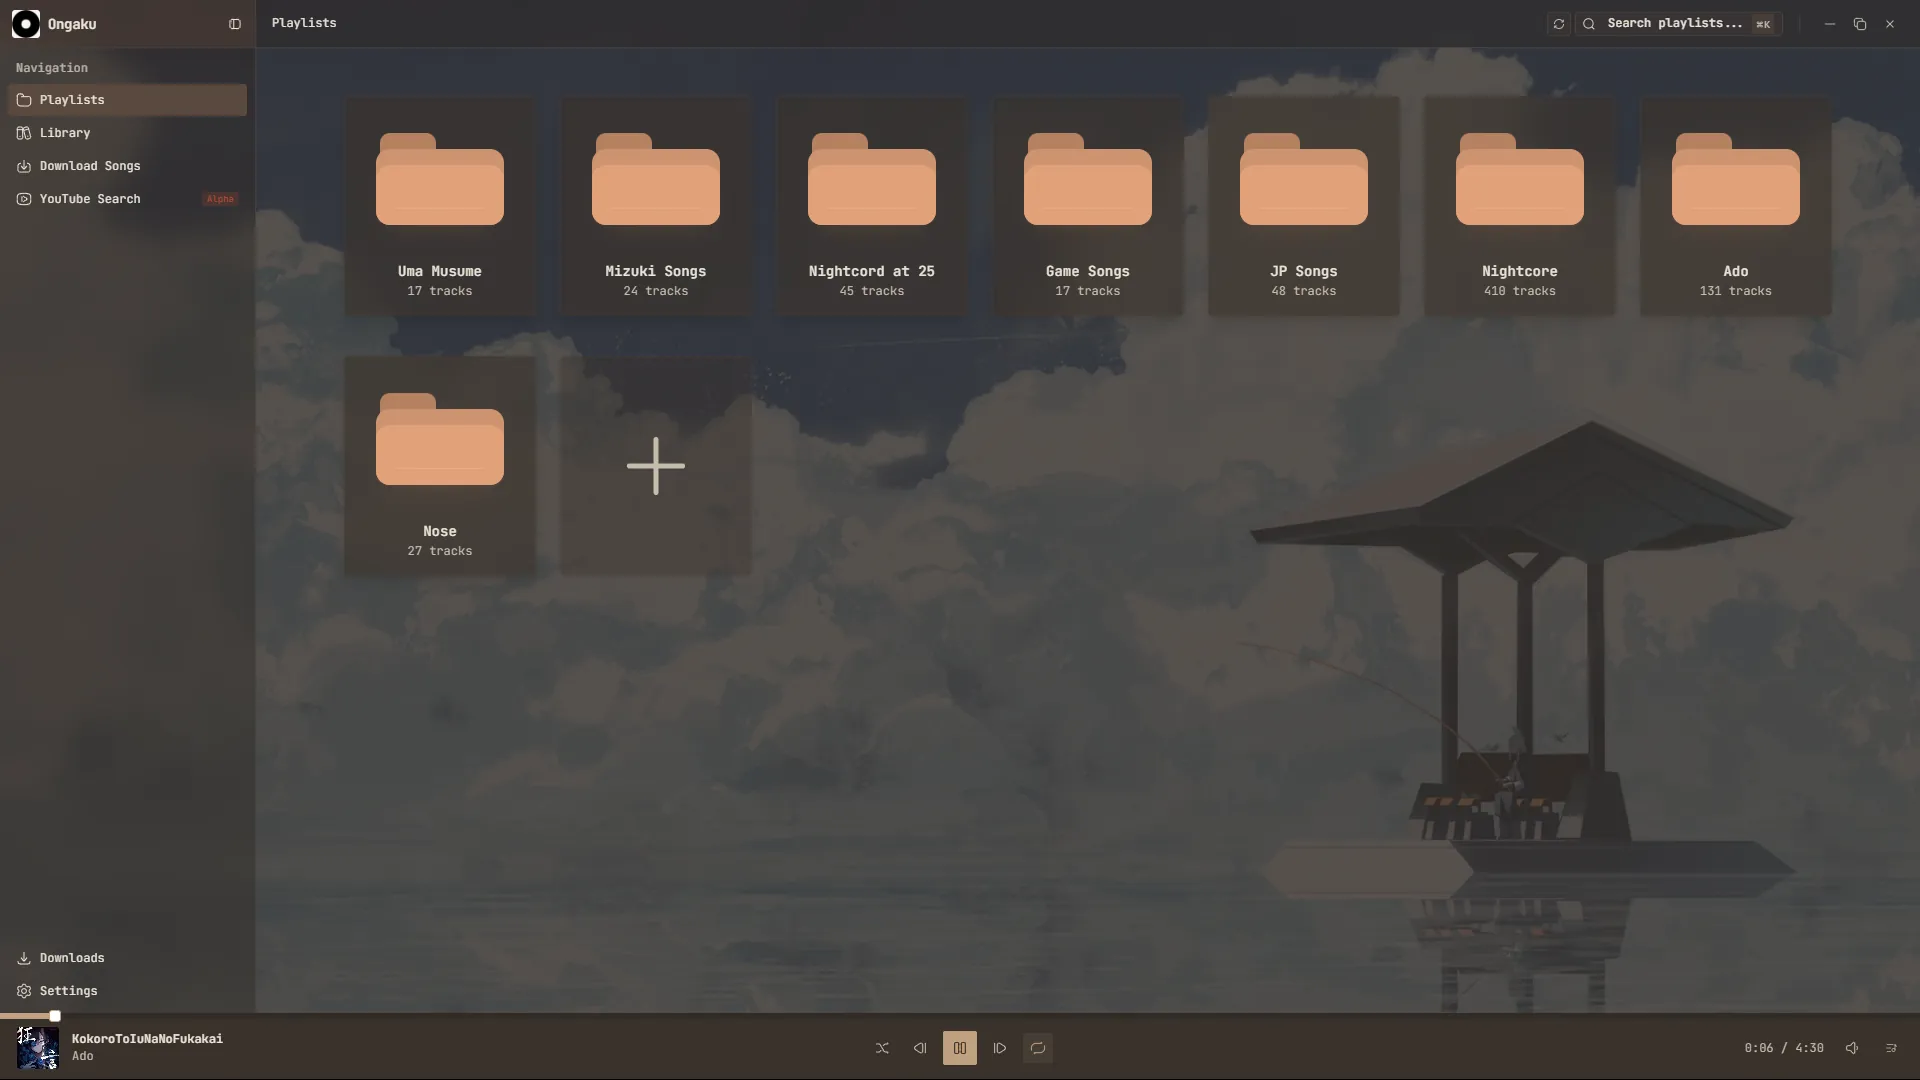Toggle shuffle playback

[x=882, y=1048]
